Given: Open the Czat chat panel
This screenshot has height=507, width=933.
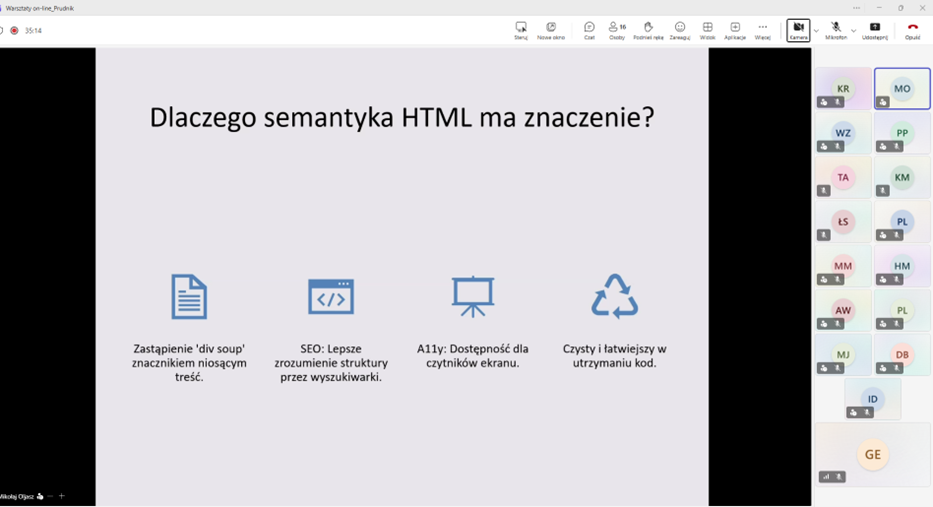Looking at the screenshot, I should pos(589,30).
